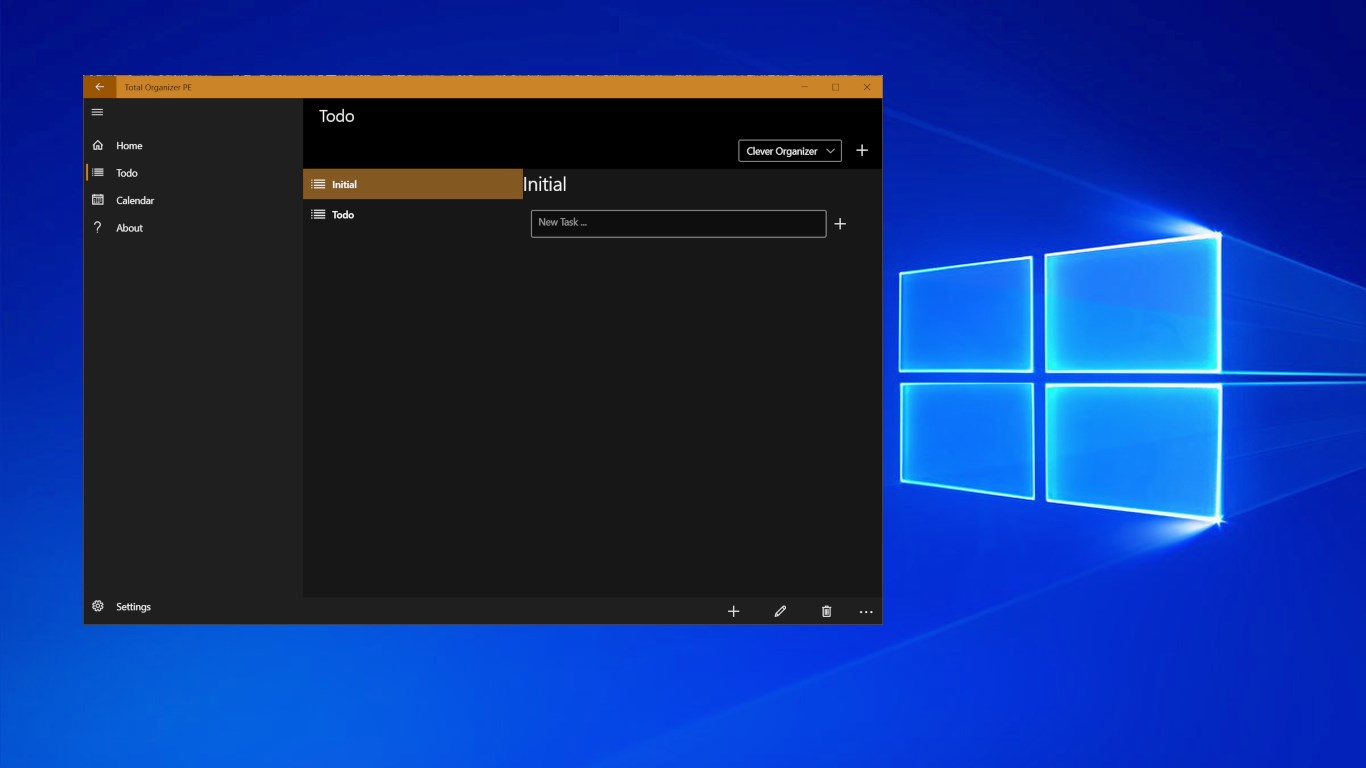The height and width of the screenshot is (768, 1366).
Task: Close the Total Organizer PE window
Action: coord(867,87)
